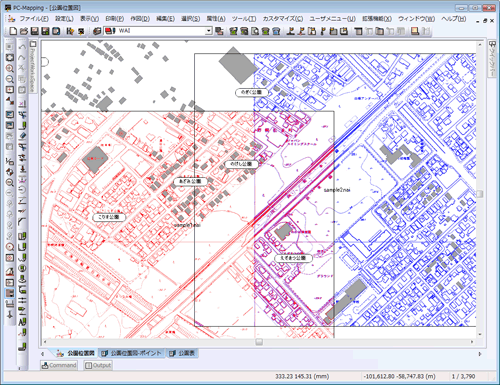Click the vertical scrollbar thumb of the map

[x=480, y=194]
